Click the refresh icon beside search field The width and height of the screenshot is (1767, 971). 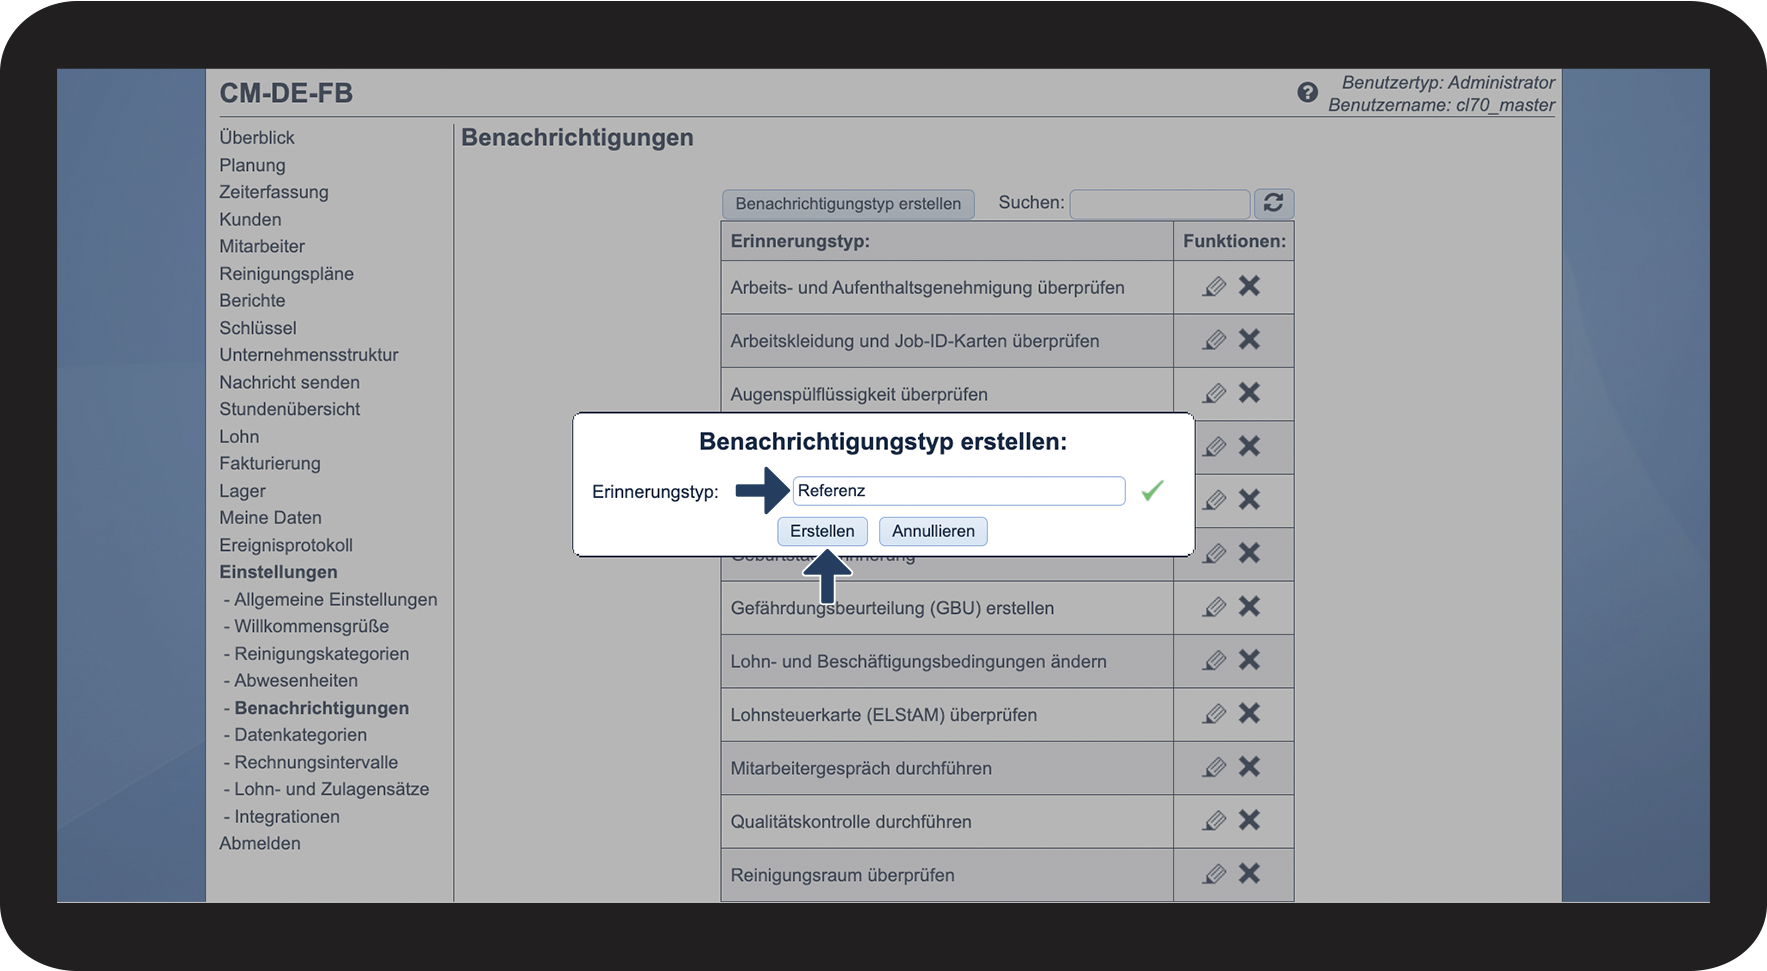(x=1273, y=203)
